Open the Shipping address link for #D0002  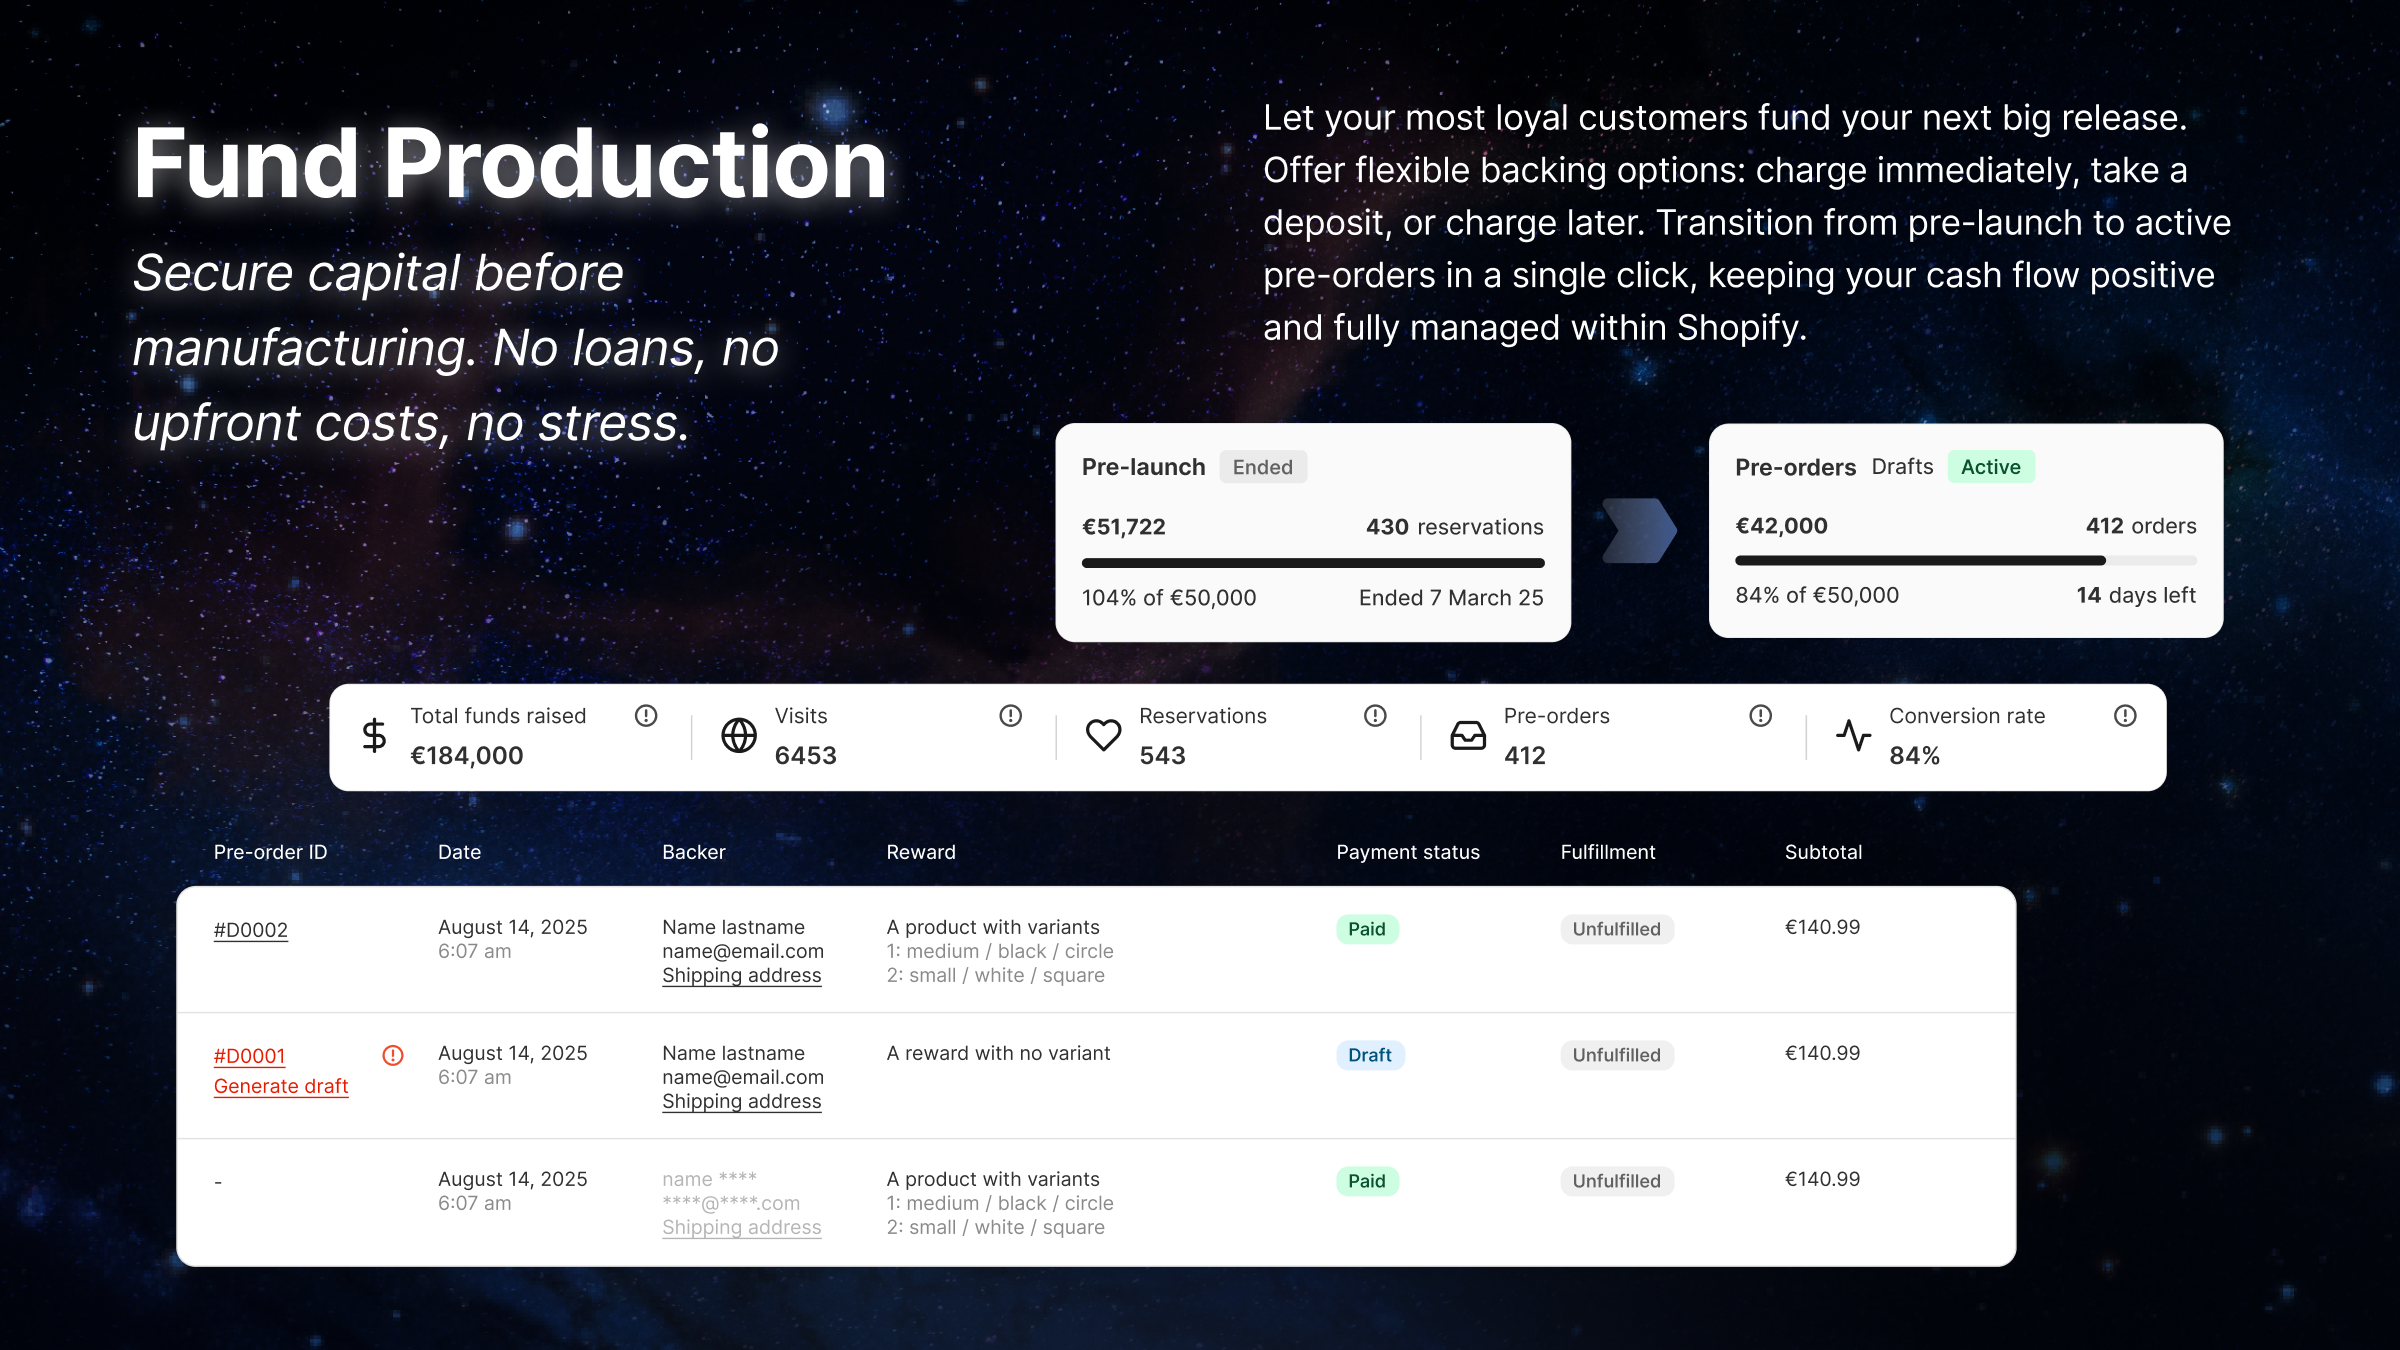click(x=741, y=975)
